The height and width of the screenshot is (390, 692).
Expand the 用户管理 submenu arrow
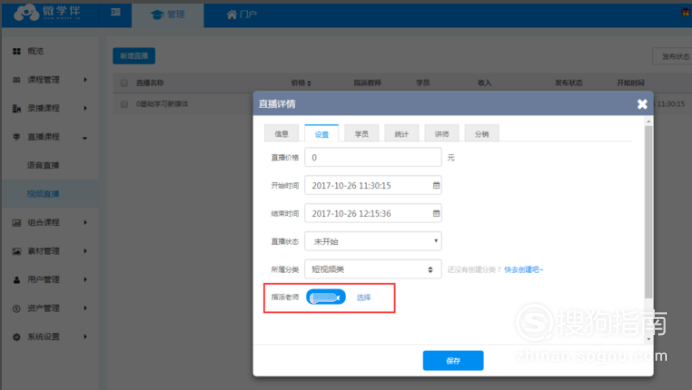85,280
